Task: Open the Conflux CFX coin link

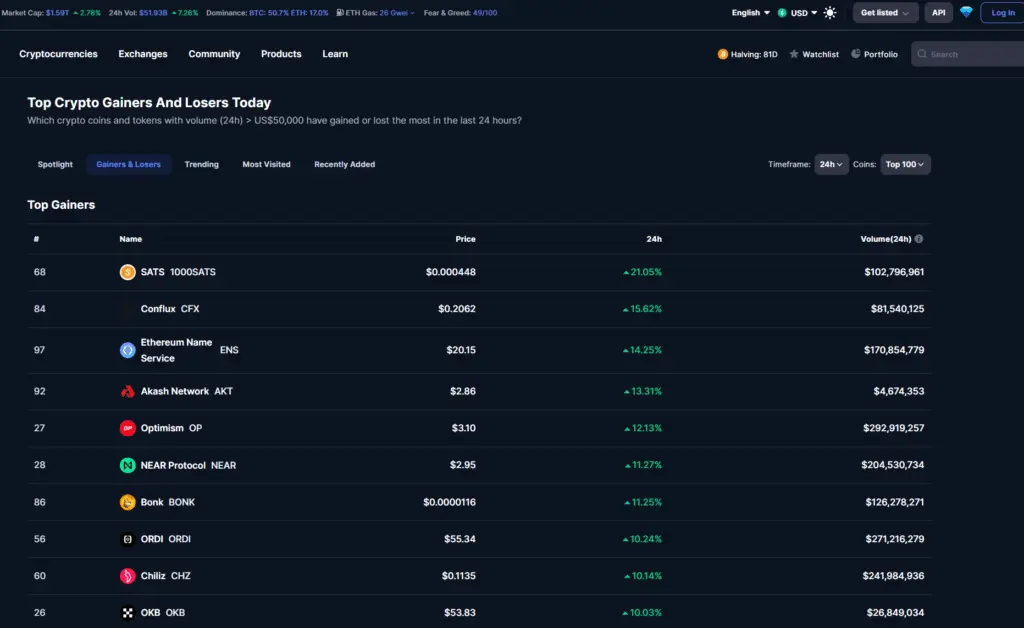Action: point(170,309)
